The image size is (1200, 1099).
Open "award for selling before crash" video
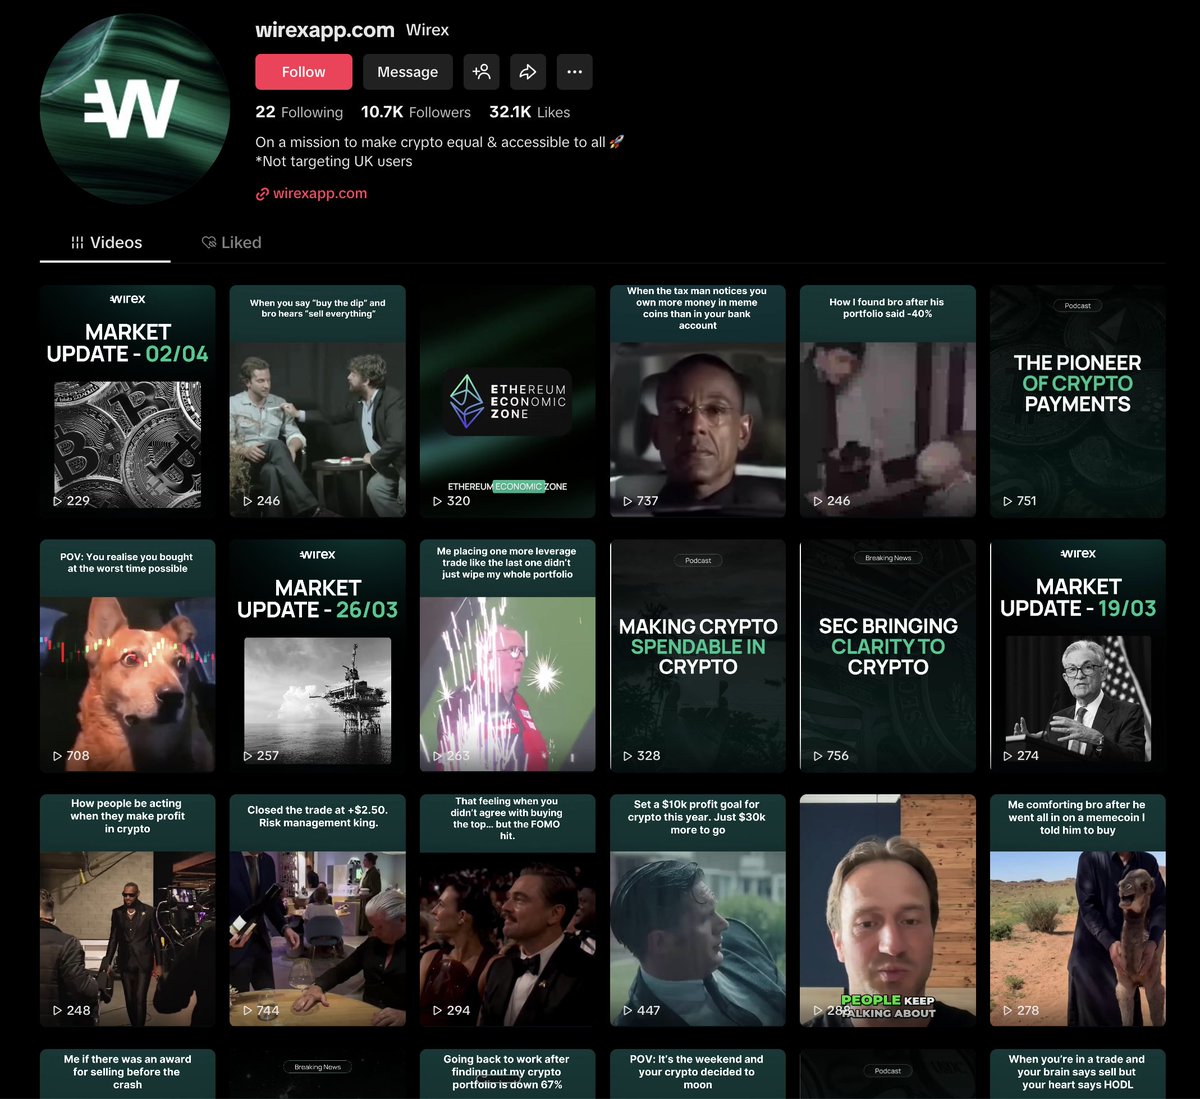pos(128,1074)
